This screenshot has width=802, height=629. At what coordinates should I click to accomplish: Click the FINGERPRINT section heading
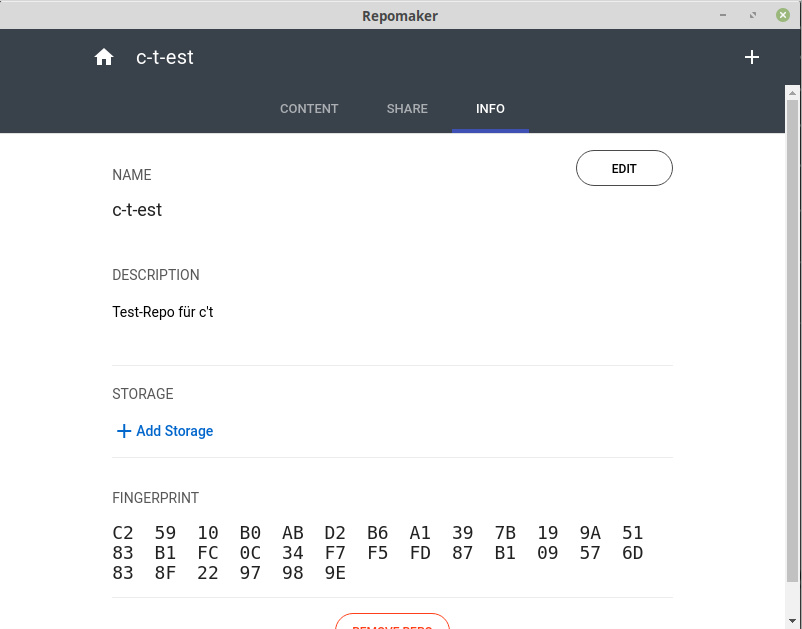point(155,498)
